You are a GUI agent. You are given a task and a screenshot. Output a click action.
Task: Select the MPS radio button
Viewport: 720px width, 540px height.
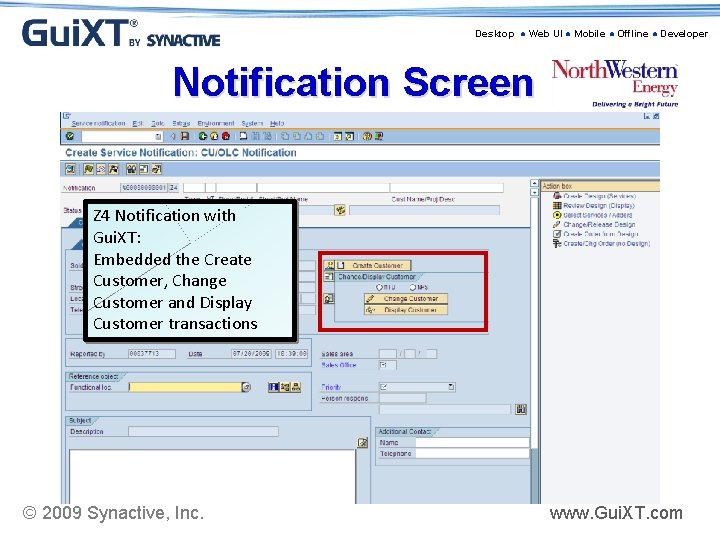pyautogui.click(x=412, y=287)
